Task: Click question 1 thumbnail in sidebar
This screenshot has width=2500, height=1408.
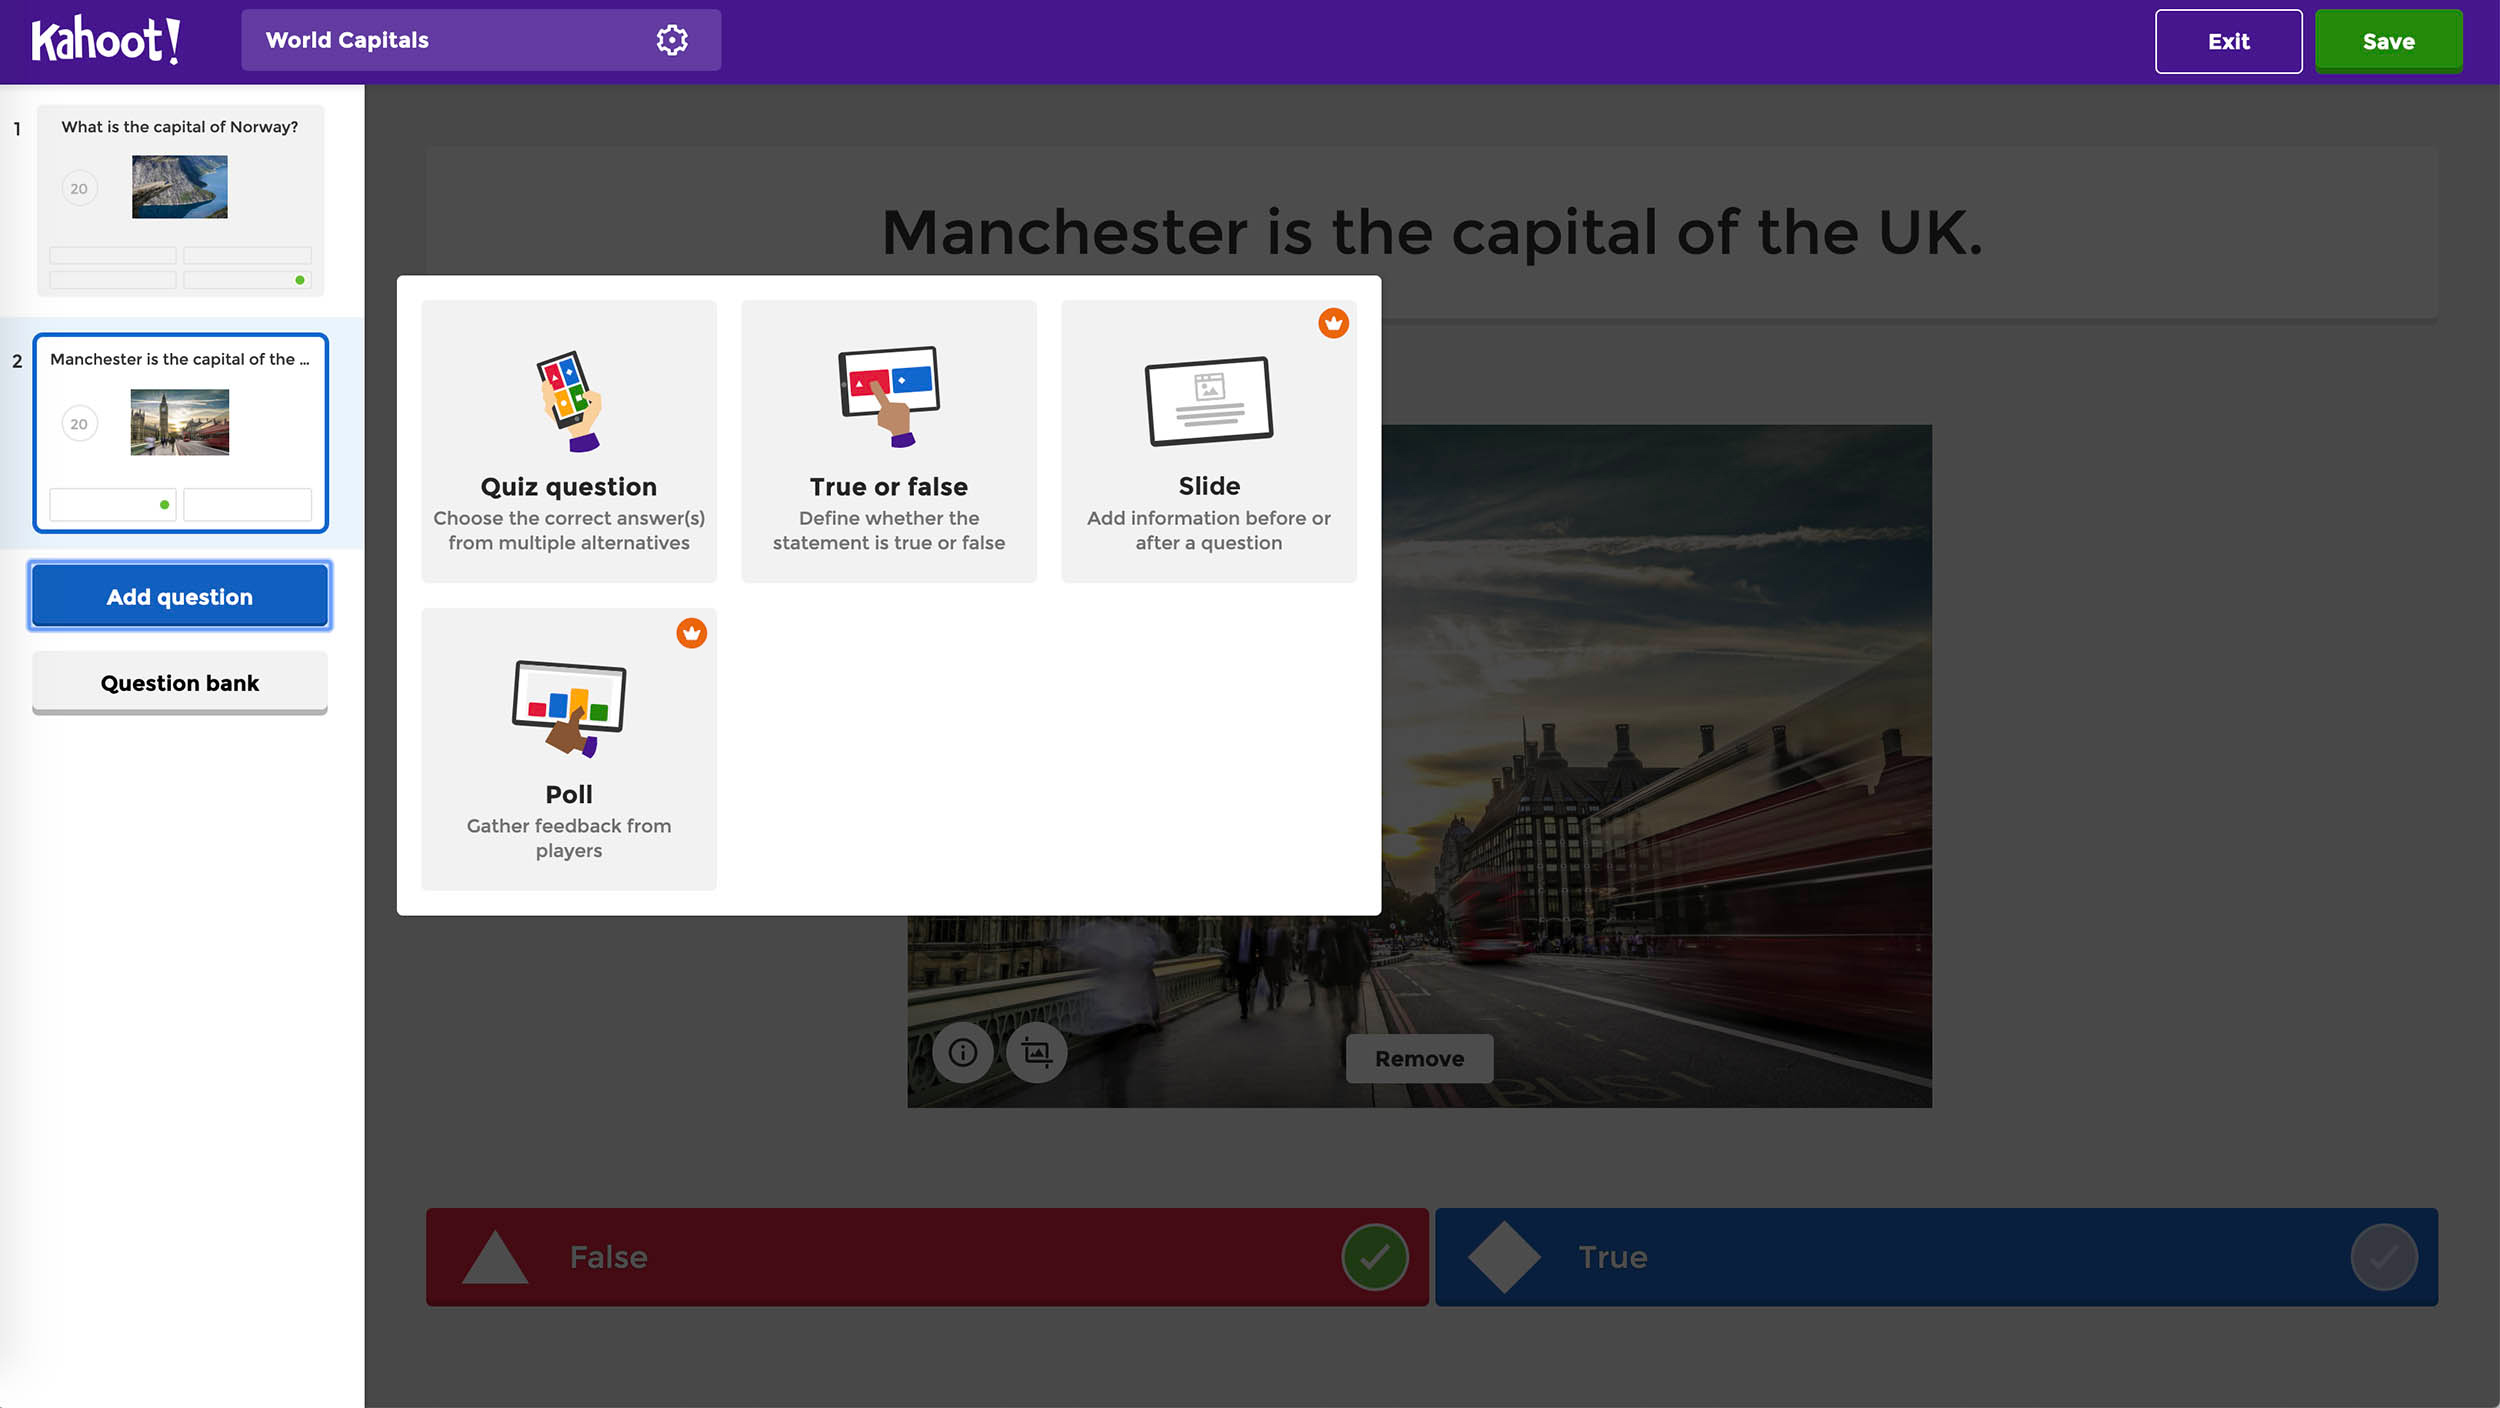Action: click(180, 197)
